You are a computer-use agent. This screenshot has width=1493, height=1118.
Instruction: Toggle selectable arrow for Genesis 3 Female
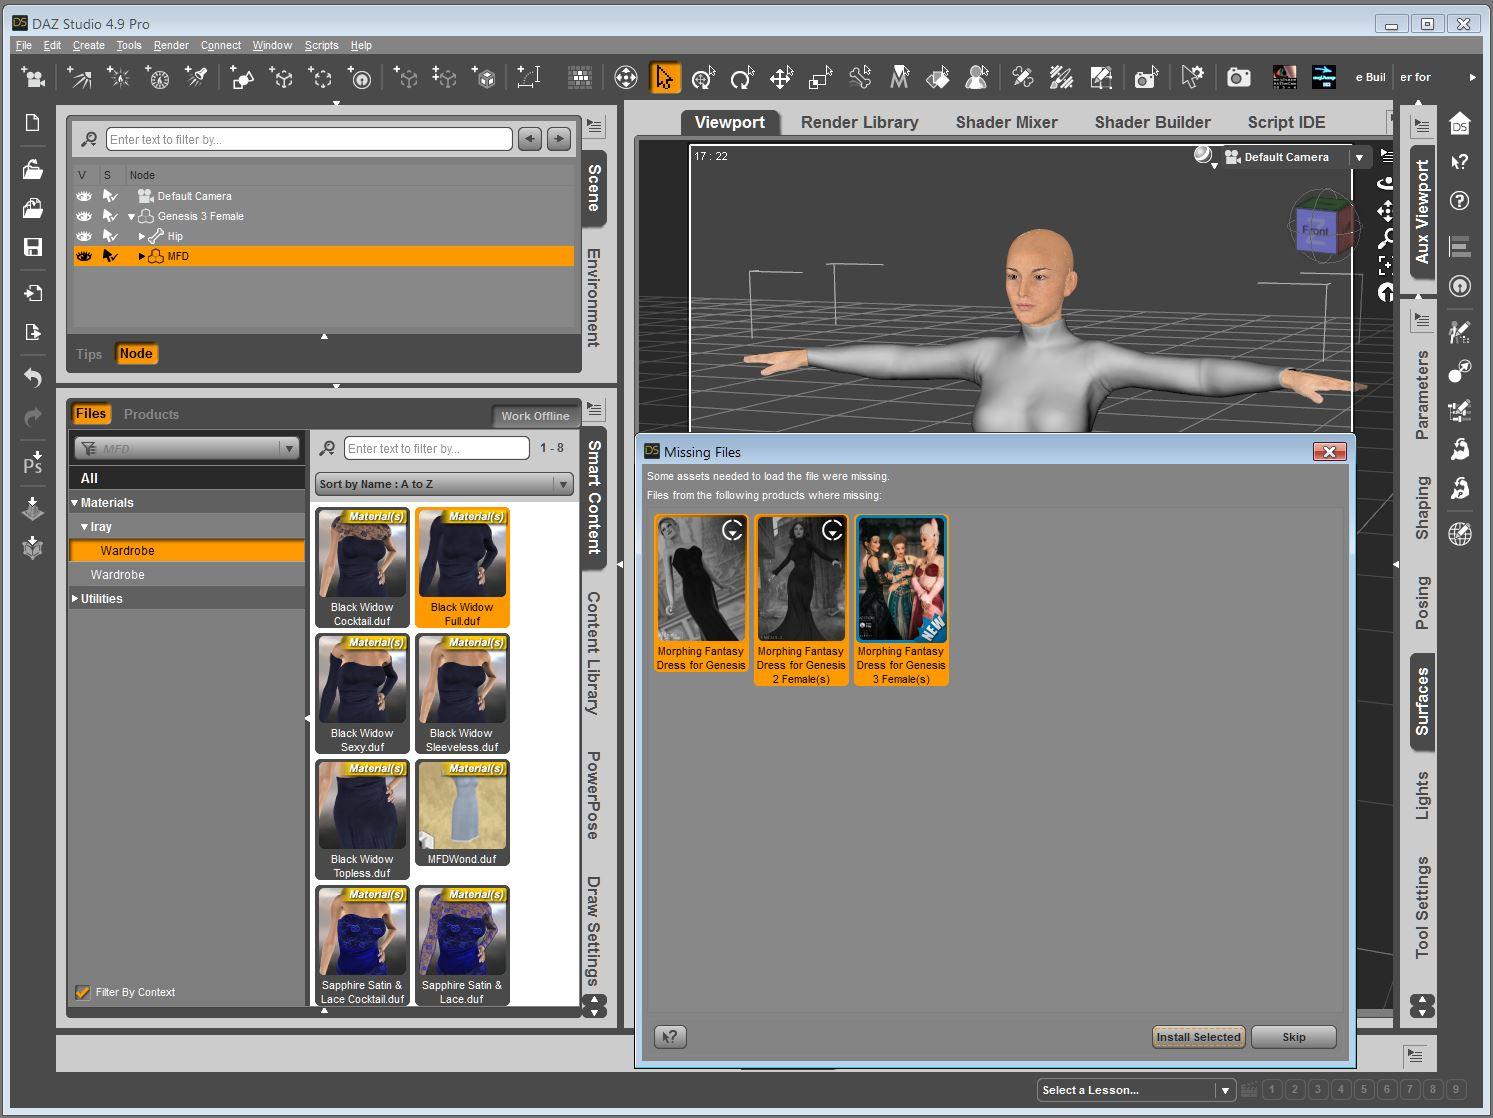point(110,216)
